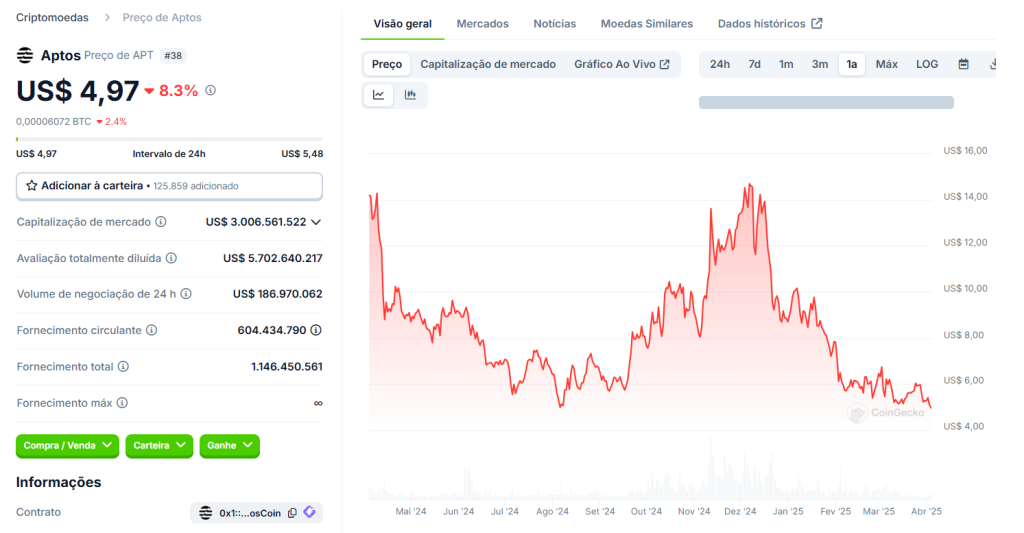Click the US$ 4,97 large price text
The height and width of the screenshot is (533, 1024).
pyautogui.click(x=78, y=91)
